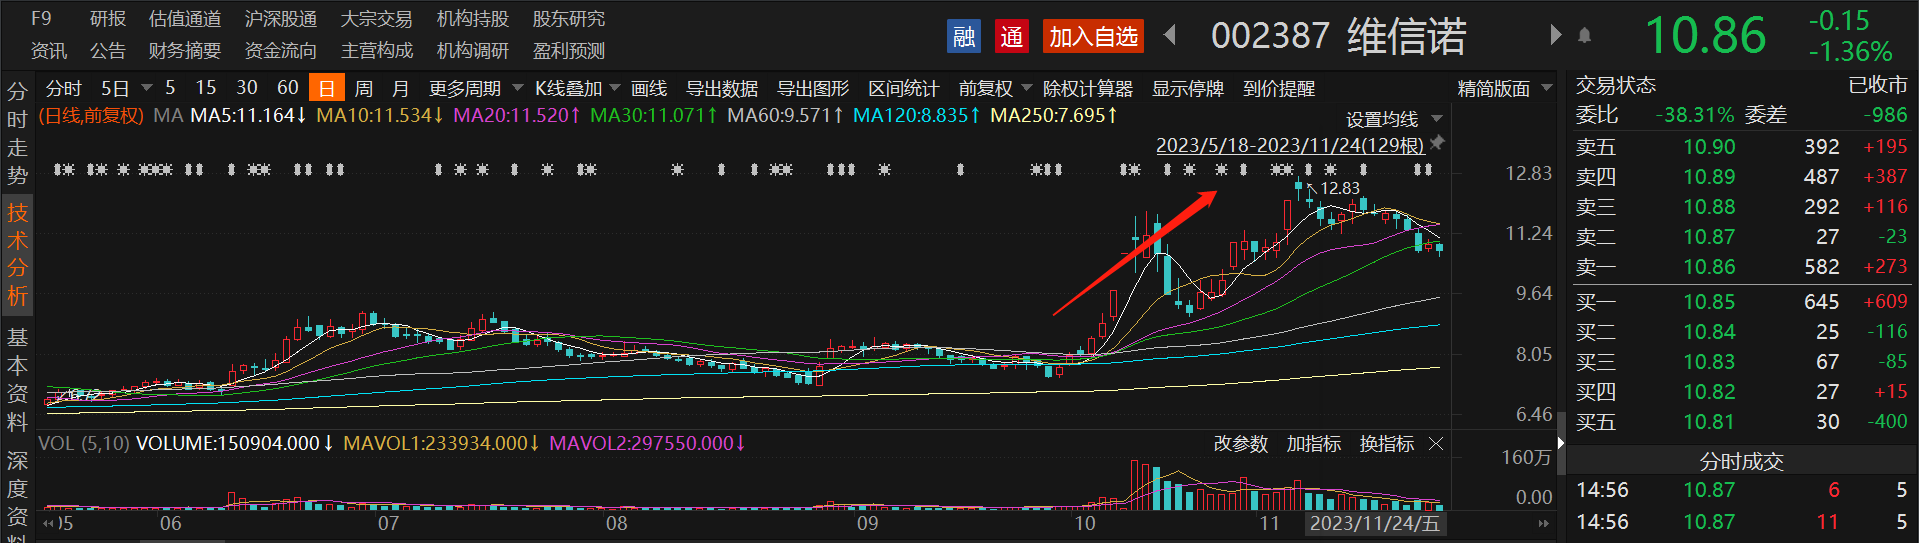Open the 研报 research reports menu
1919x543 pixels.
108,18
